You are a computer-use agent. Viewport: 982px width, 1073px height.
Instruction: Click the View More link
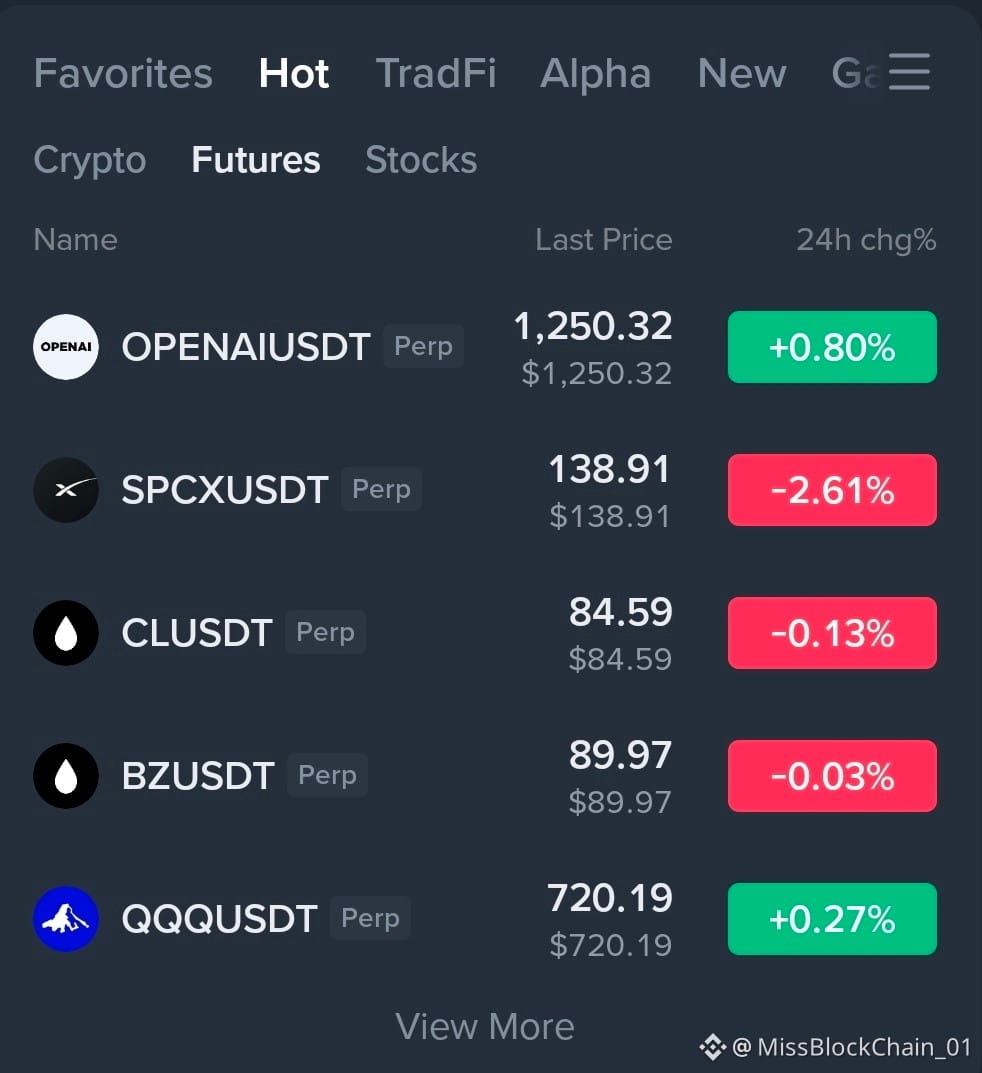pos(484,1026)
